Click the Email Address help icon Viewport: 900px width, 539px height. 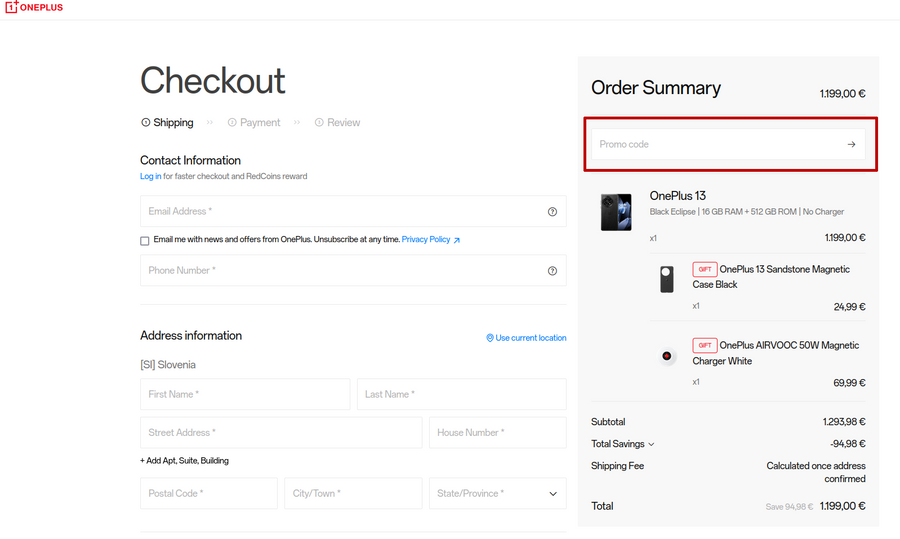coord(552,212)
